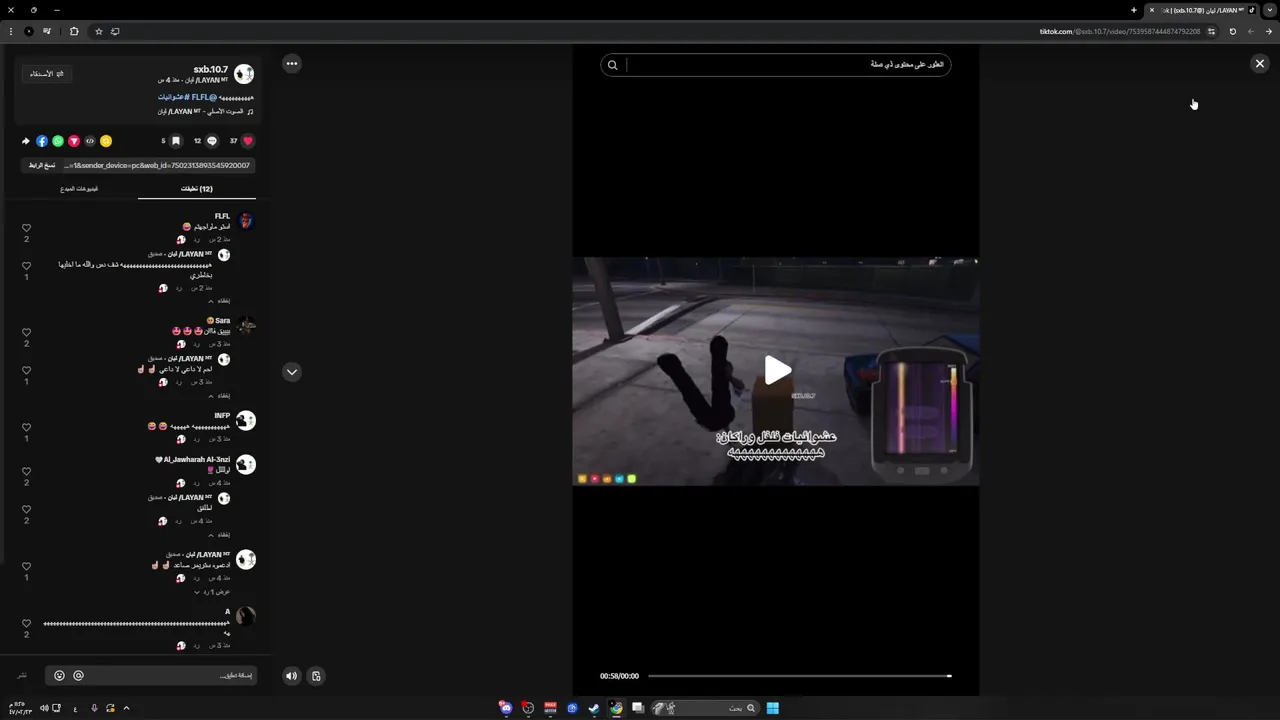Open the browser three-dot menu
This screenshot has width=1280, height=720.
pyautogui.click(x=11, y=31)
